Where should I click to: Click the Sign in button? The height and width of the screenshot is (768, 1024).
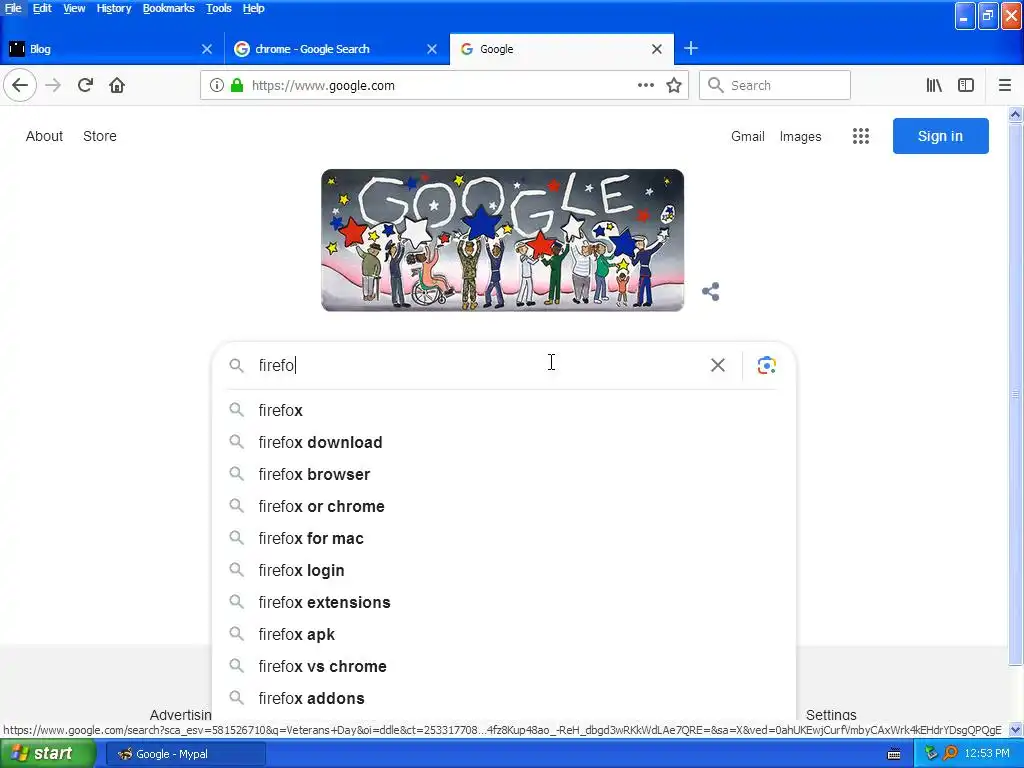[x=940, y=136]
